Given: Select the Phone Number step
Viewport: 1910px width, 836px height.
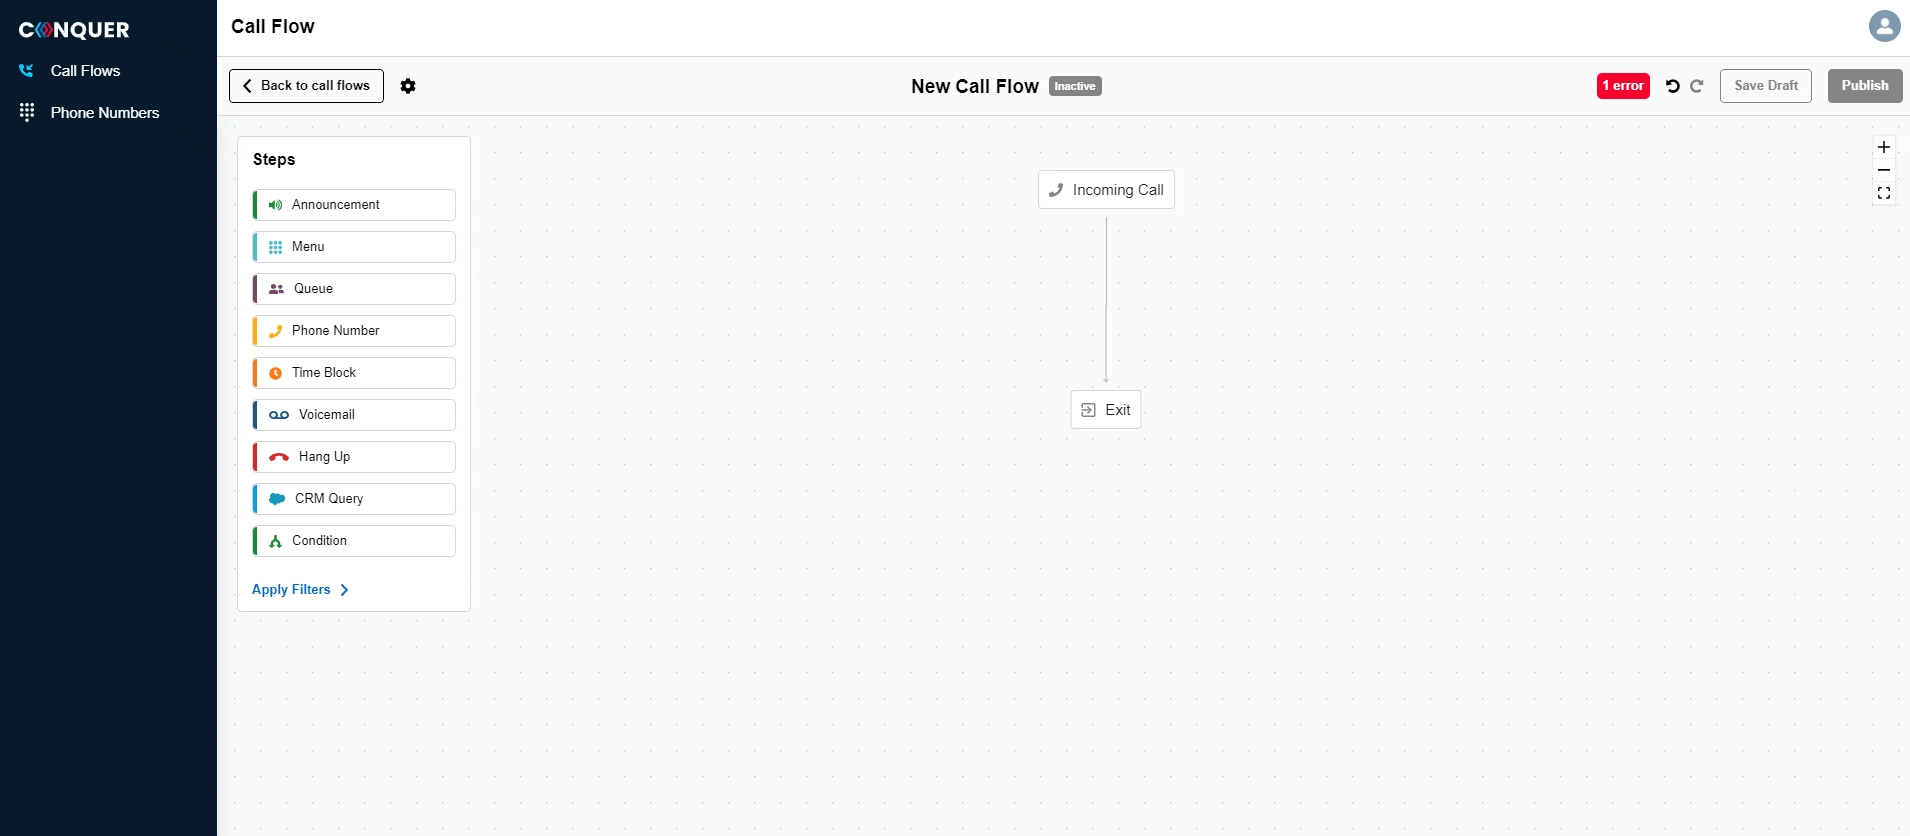Looking at the screenshot, I should 354,331.
